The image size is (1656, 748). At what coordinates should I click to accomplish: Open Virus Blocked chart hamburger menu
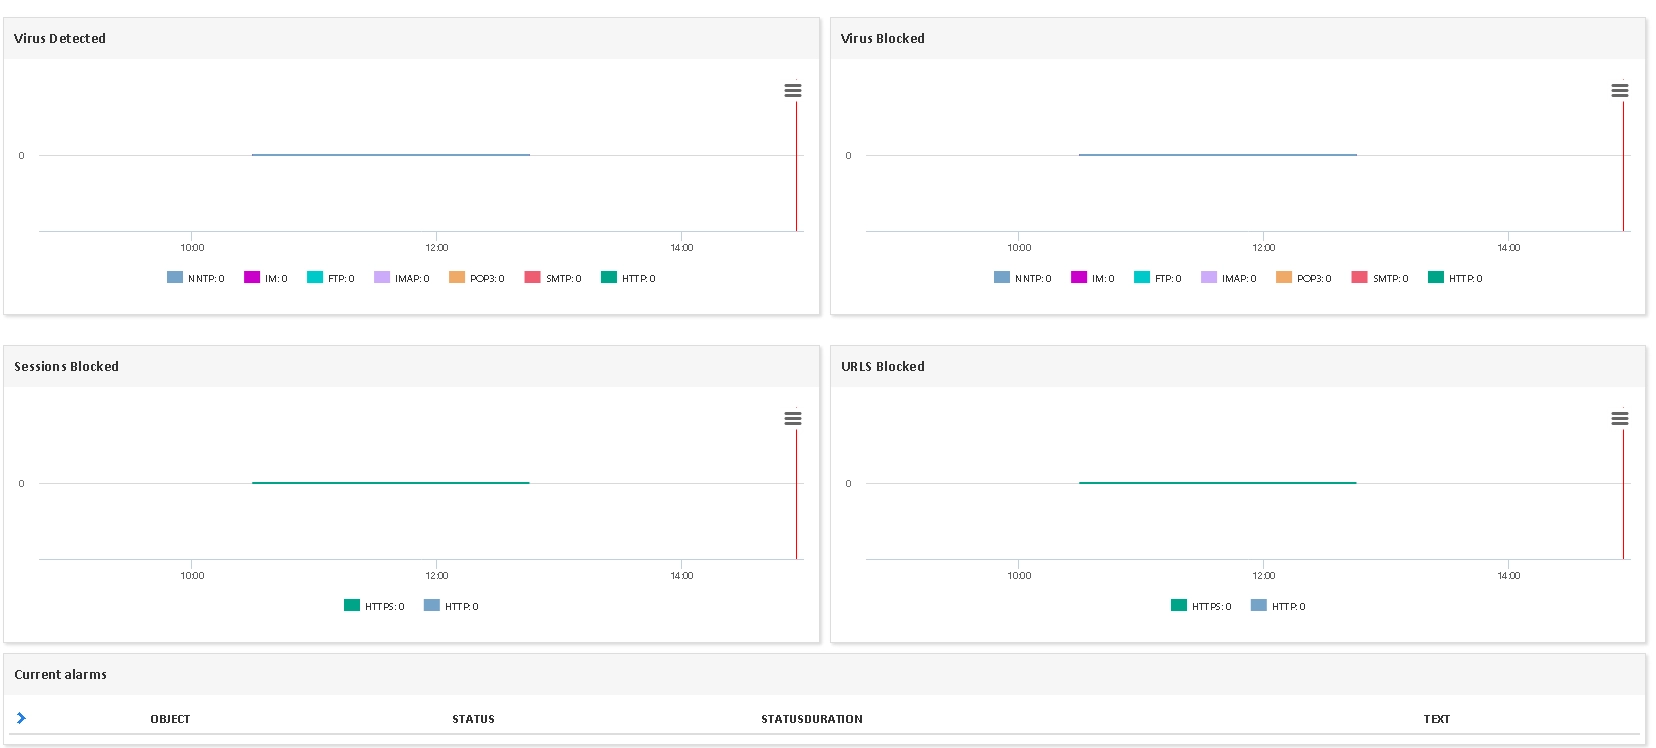coord(1620,90)
